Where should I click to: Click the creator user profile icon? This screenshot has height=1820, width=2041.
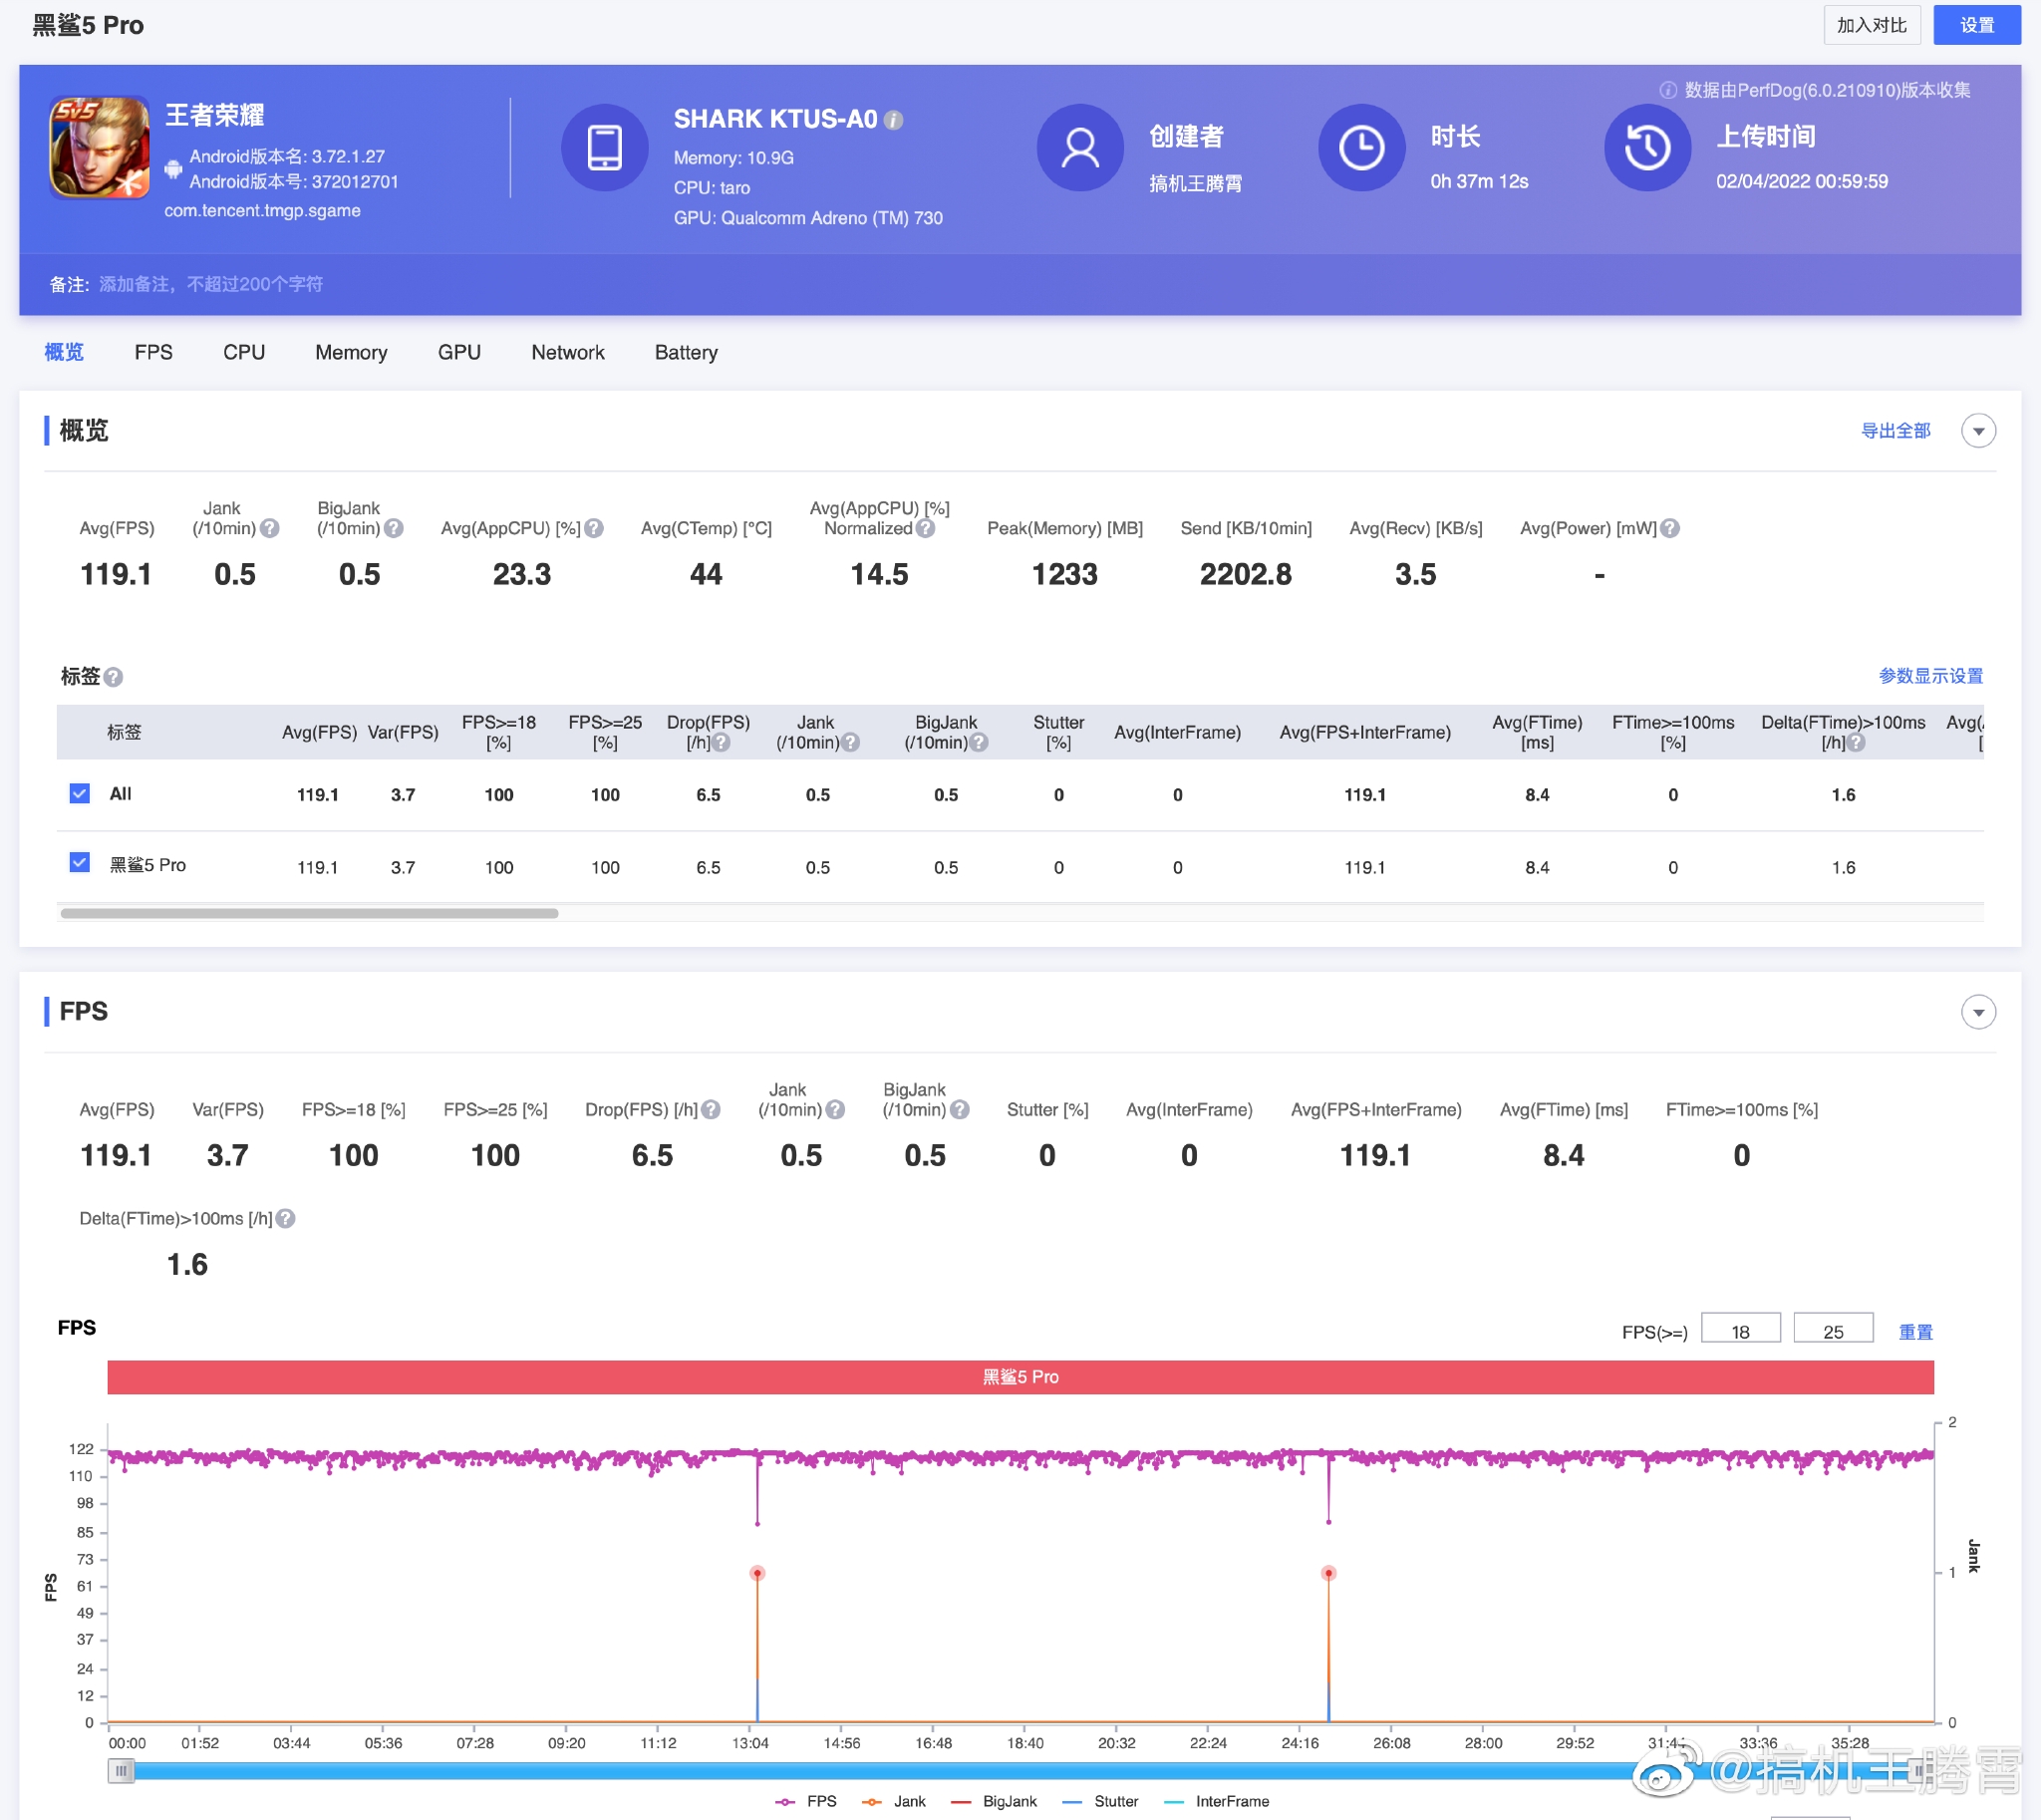(x=1079, y=148)
